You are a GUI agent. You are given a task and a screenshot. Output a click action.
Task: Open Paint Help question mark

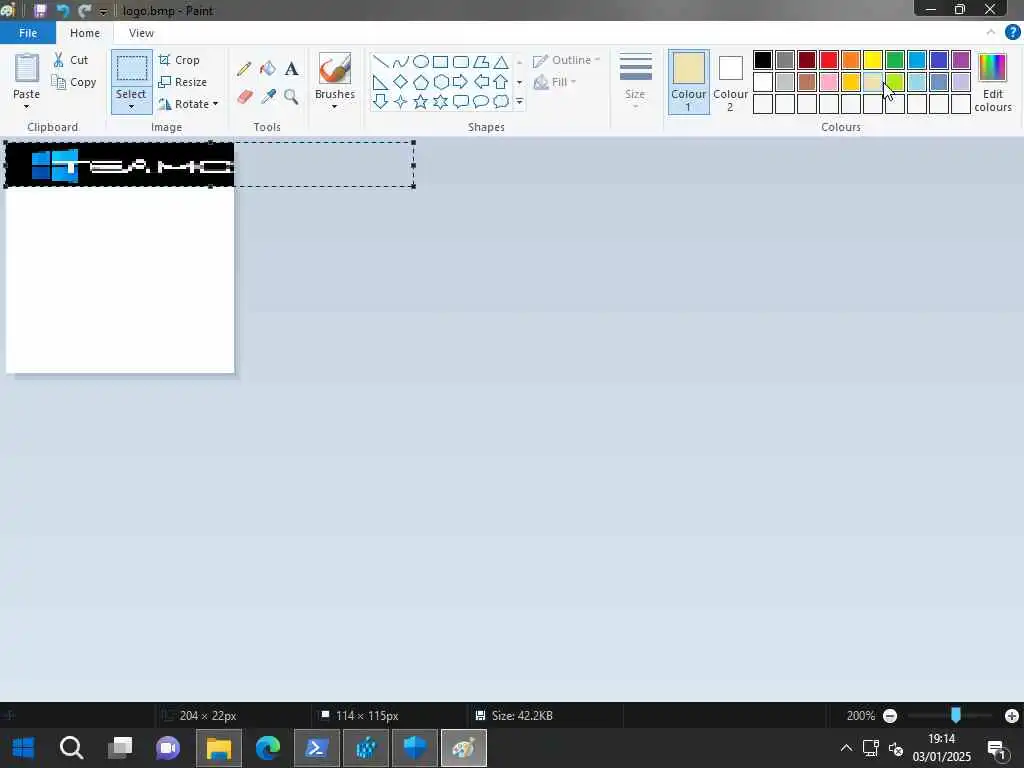point(1012,32)
